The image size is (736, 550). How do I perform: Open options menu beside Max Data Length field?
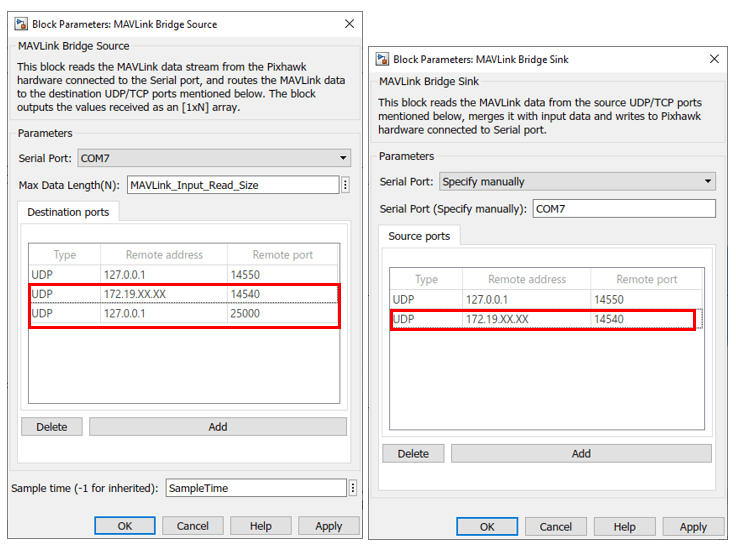pos(345,185)
